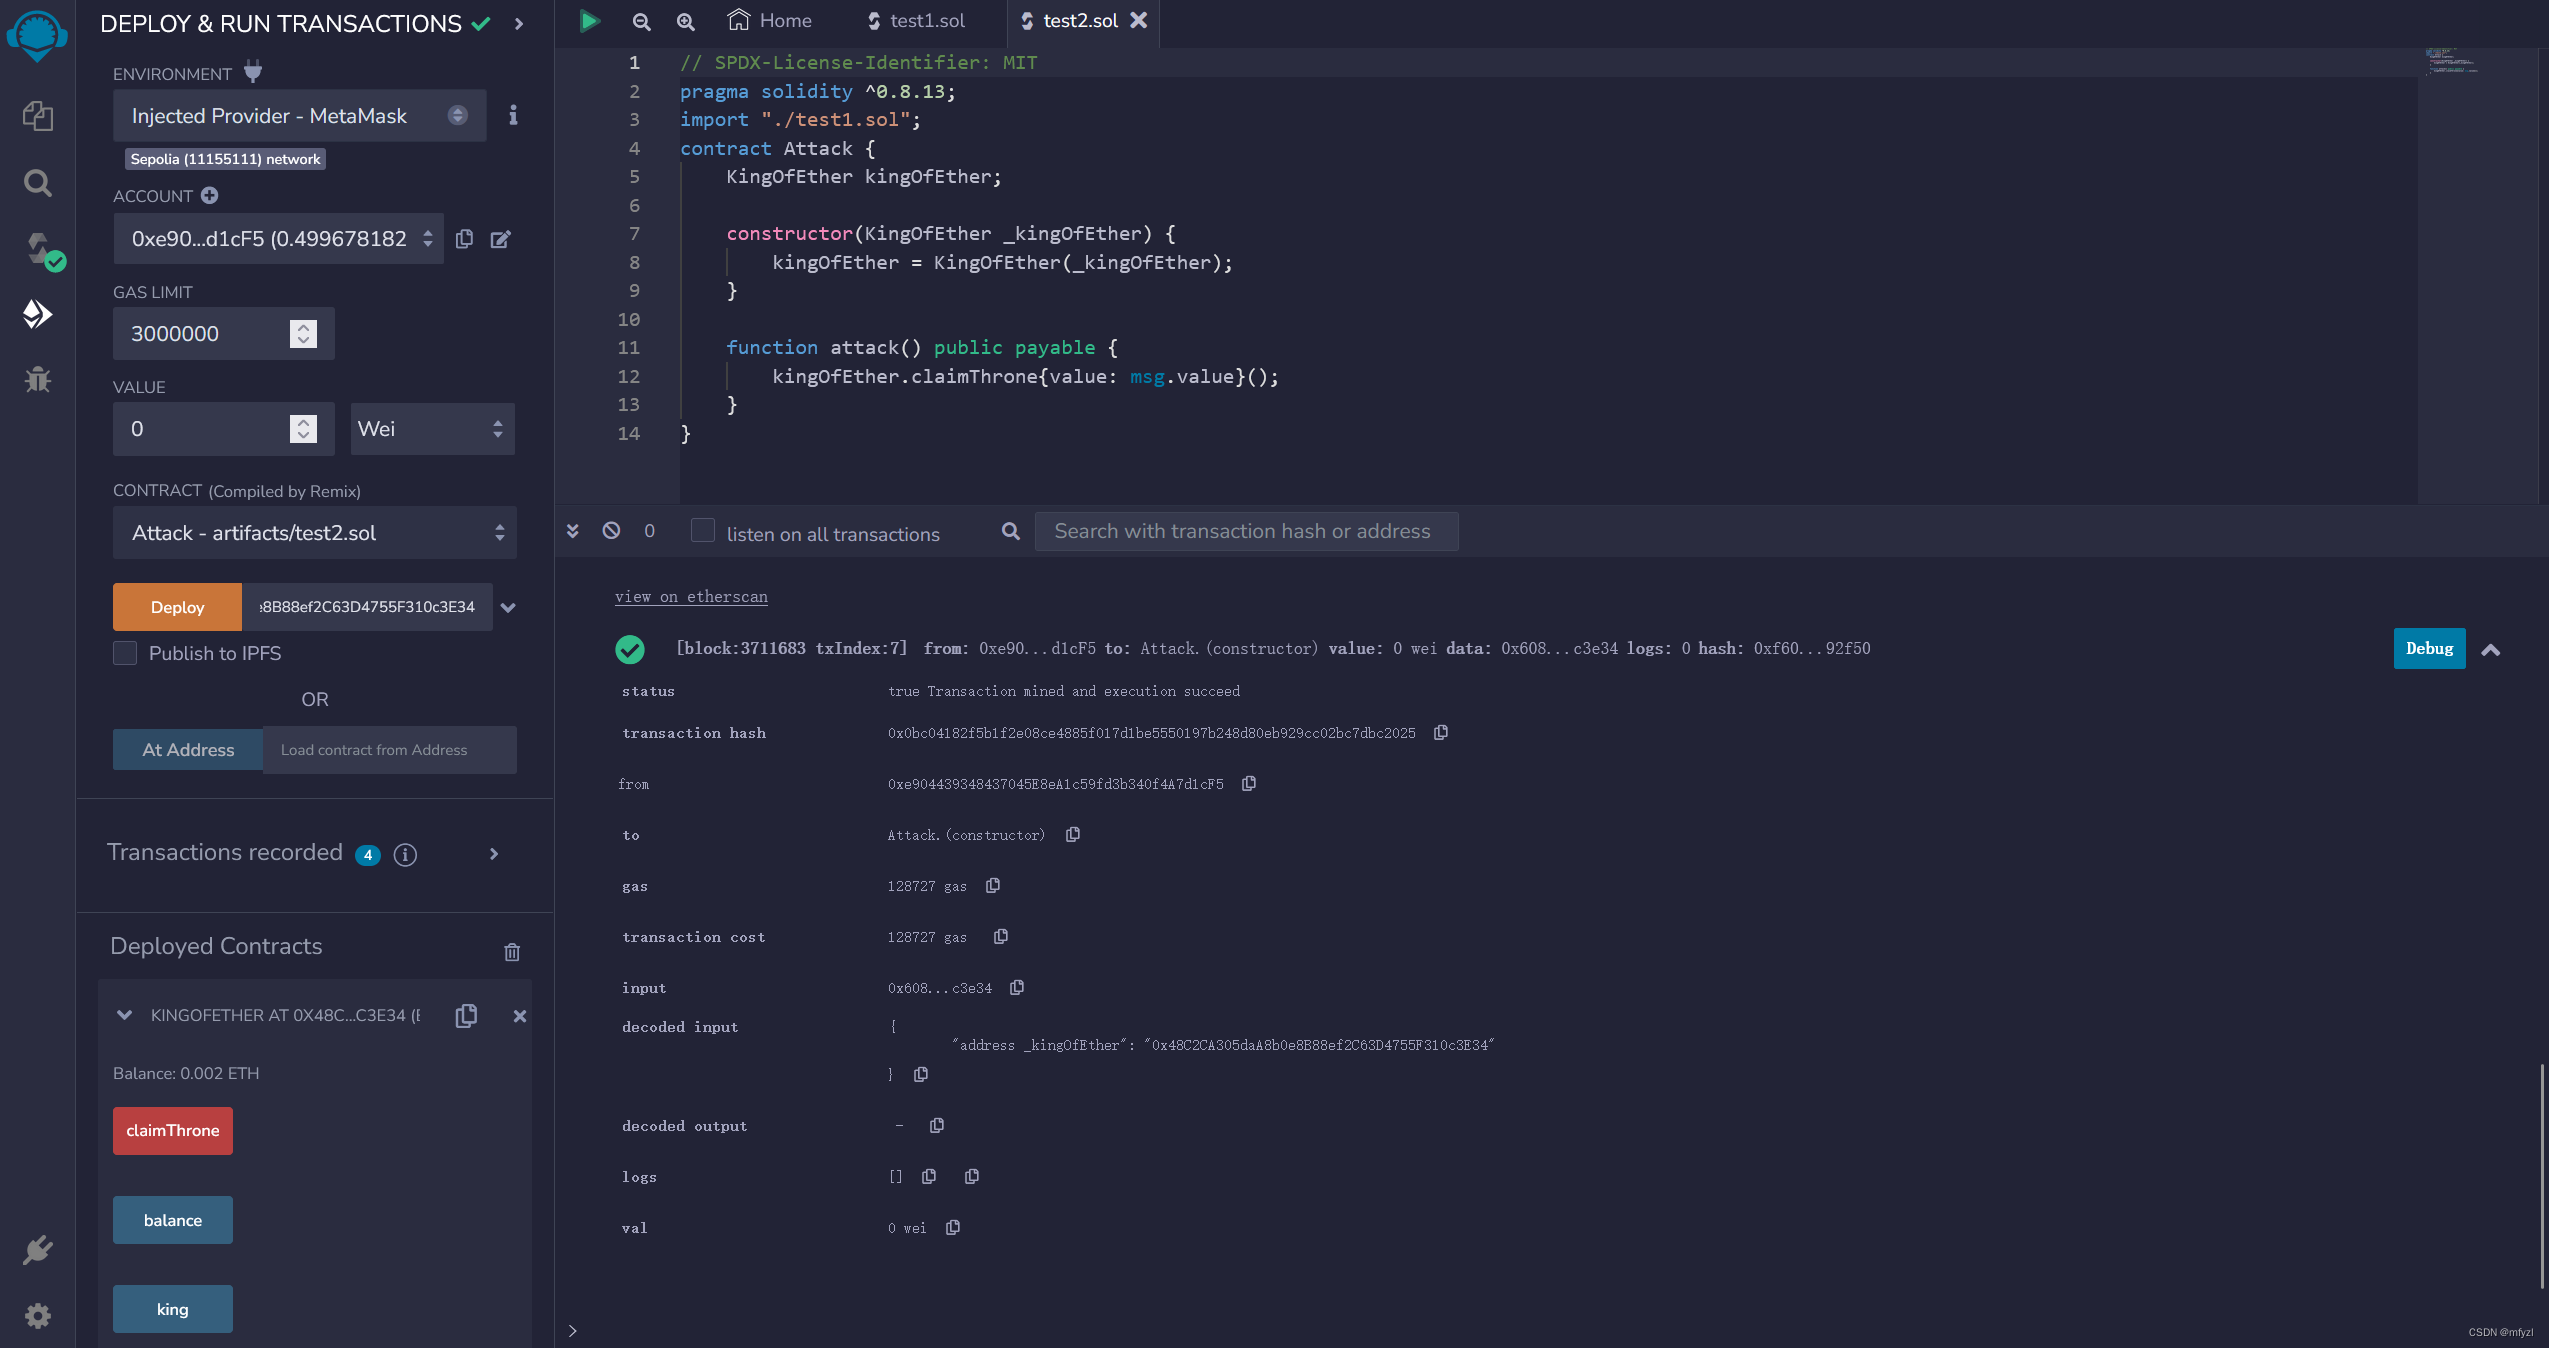Switch to the Home tab
Viewport: 2549px width, 1348px height.
(x=770, y=21)
